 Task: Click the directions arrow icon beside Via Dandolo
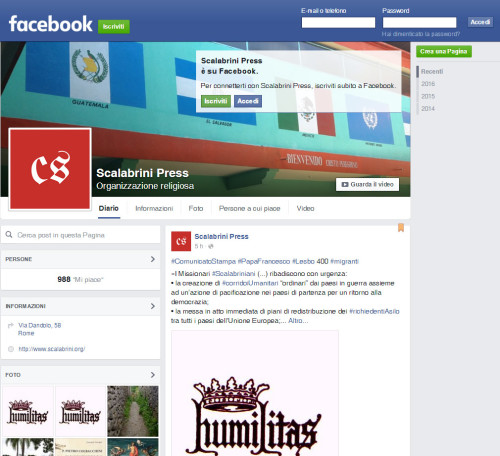11,325
